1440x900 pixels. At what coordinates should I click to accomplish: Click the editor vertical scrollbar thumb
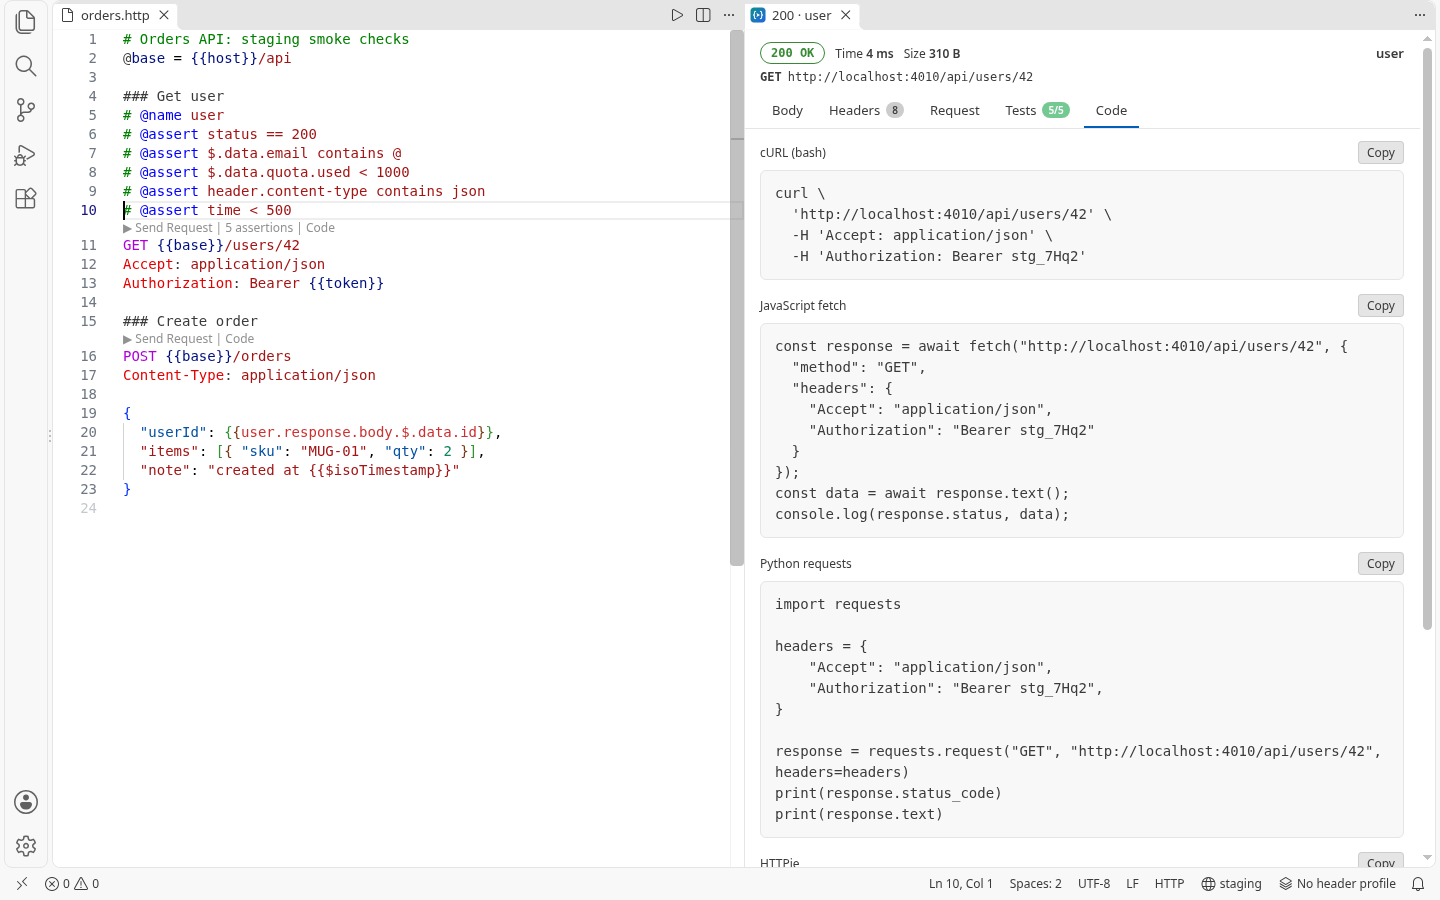[737, 297]
